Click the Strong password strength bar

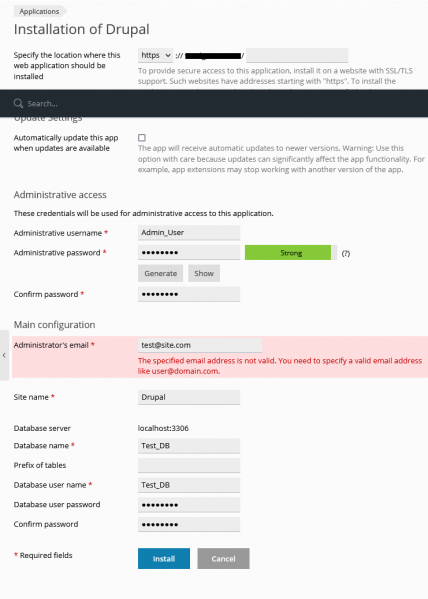point(291,253)
